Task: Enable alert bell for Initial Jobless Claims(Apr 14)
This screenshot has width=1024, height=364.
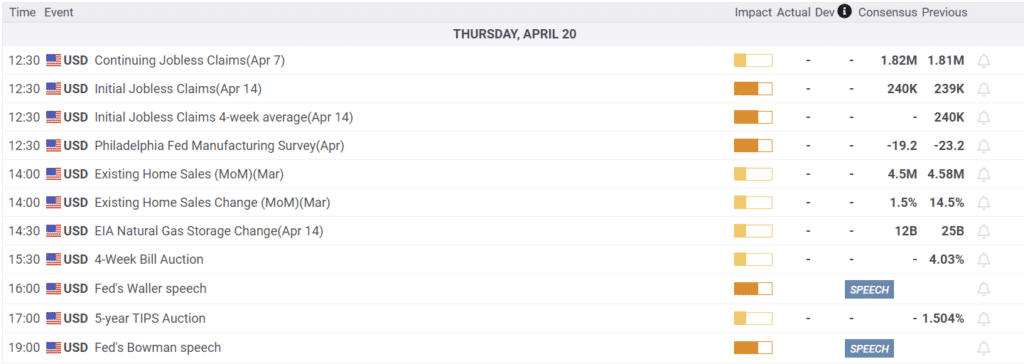Action: pyautogui.click(x=983, y=89)
